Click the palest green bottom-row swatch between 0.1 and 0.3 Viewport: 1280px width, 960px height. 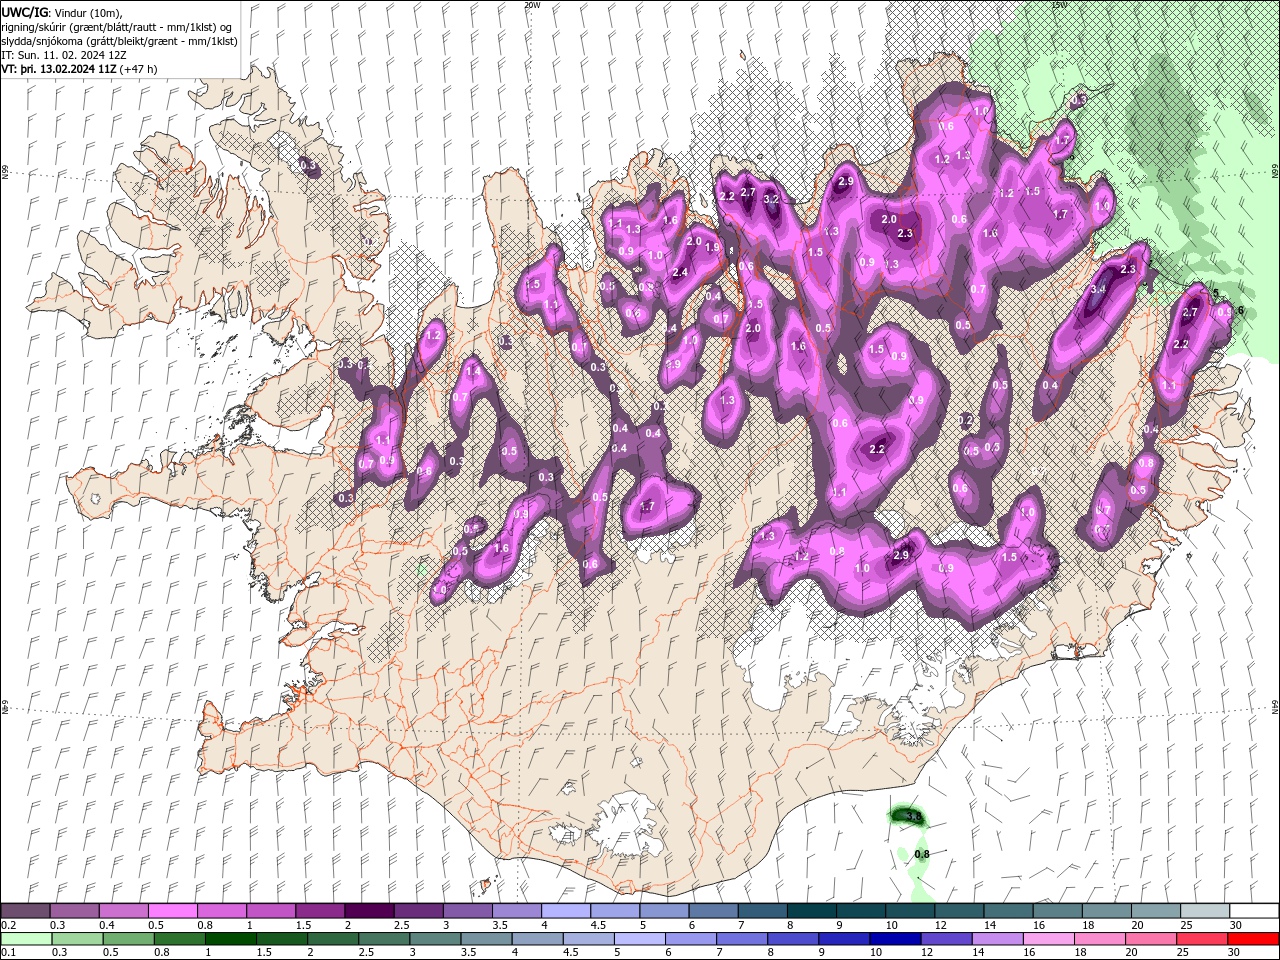click(26, 939)
